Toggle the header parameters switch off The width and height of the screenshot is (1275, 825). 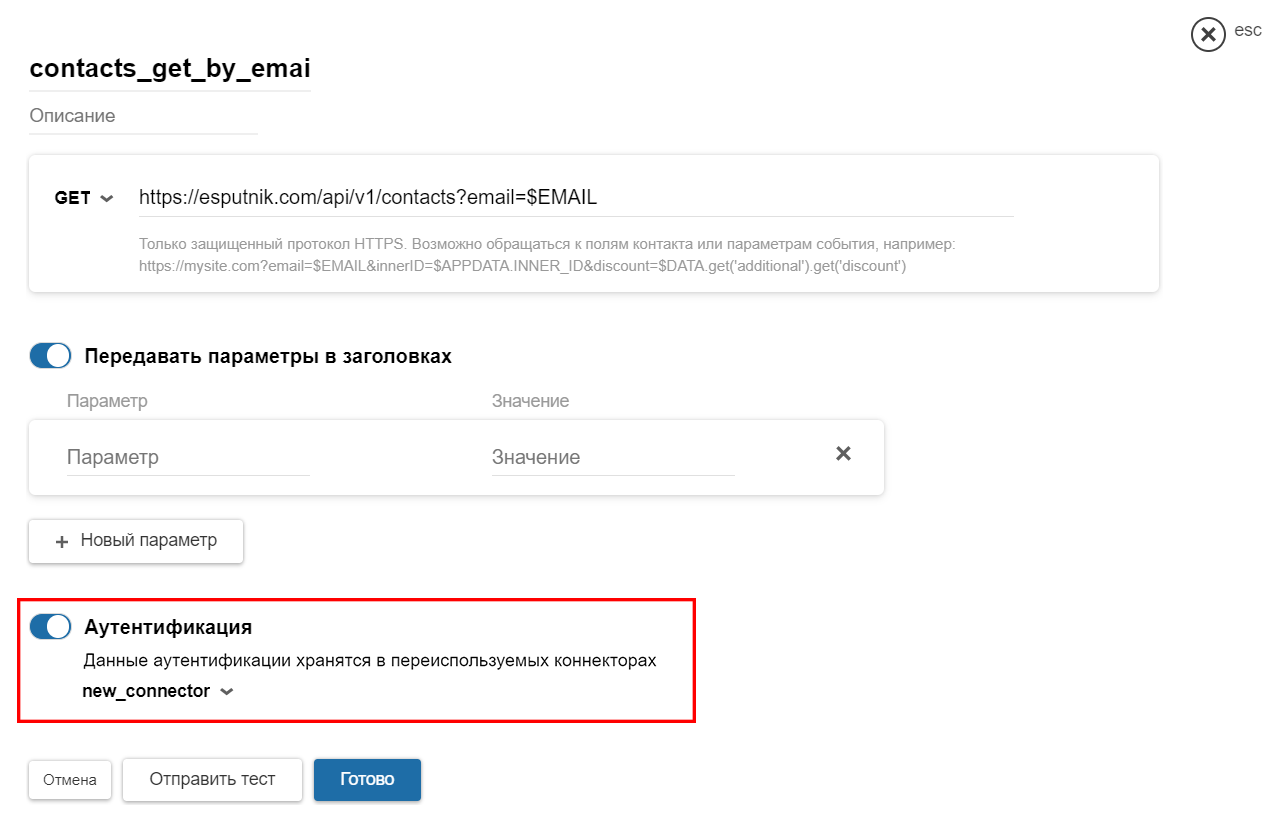point(50,356)
